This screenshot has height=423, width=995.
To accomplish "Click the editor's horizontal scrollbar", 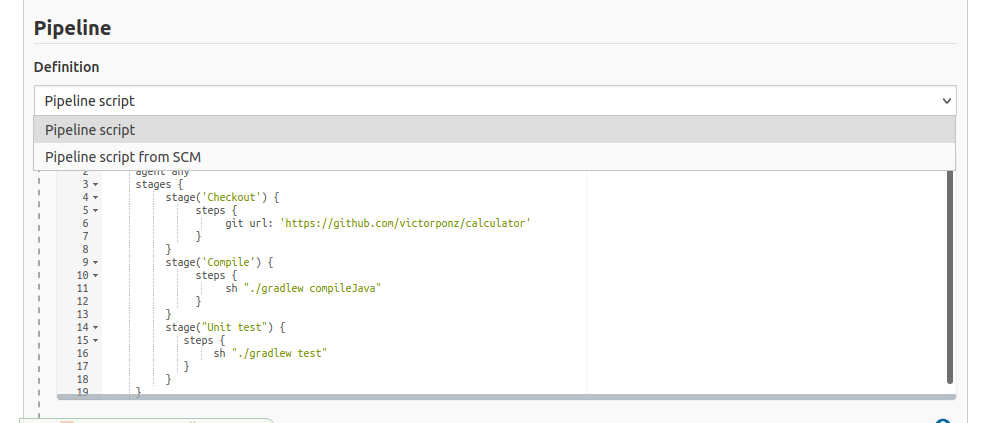I will (500, 397).
